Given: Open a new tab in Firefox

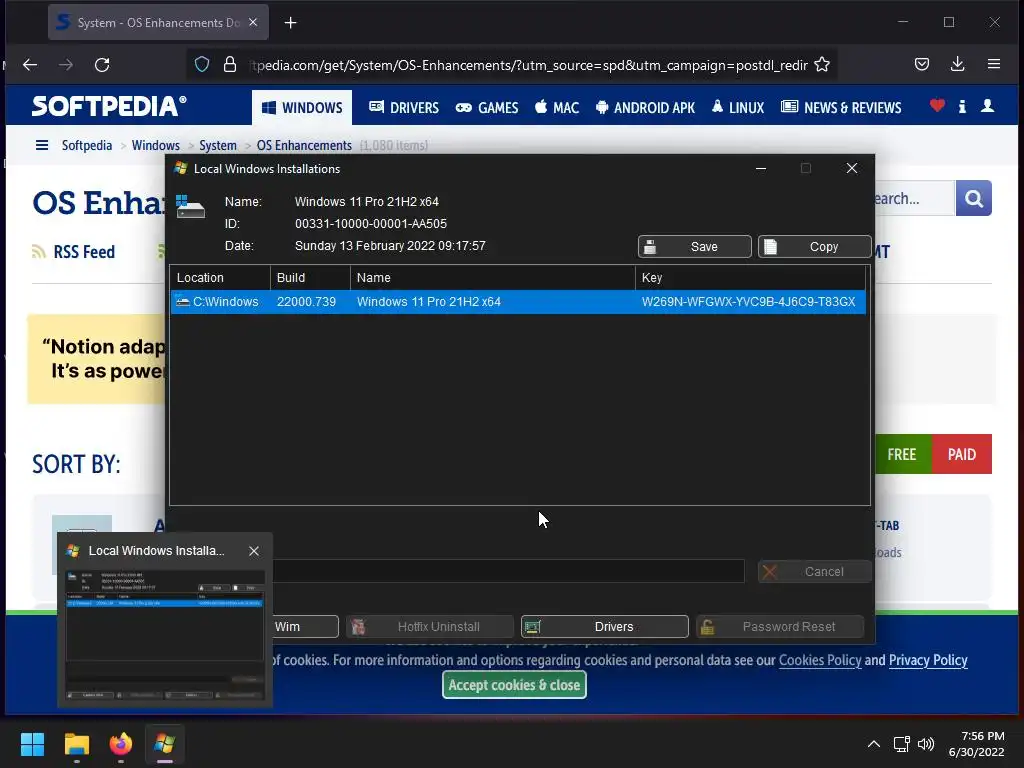Looking at the screenshot, I should click(291, 23).
